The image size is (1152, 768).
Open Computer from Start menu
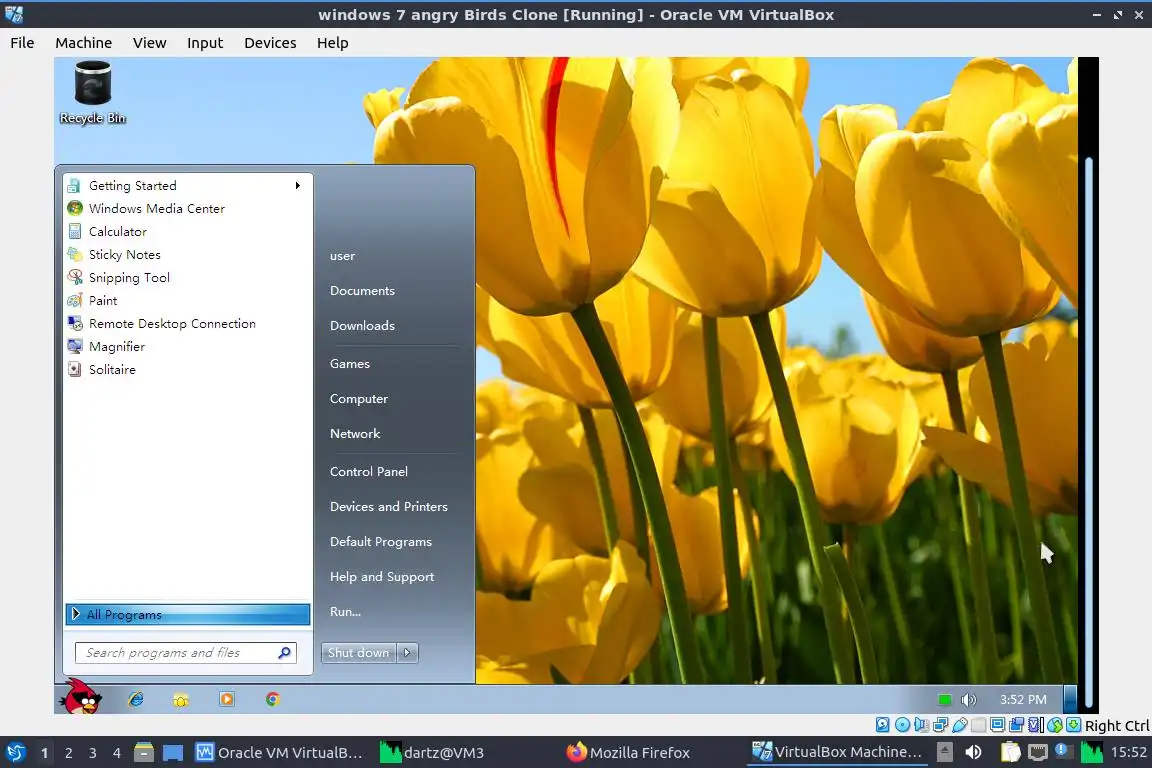(x=359, y=399)
